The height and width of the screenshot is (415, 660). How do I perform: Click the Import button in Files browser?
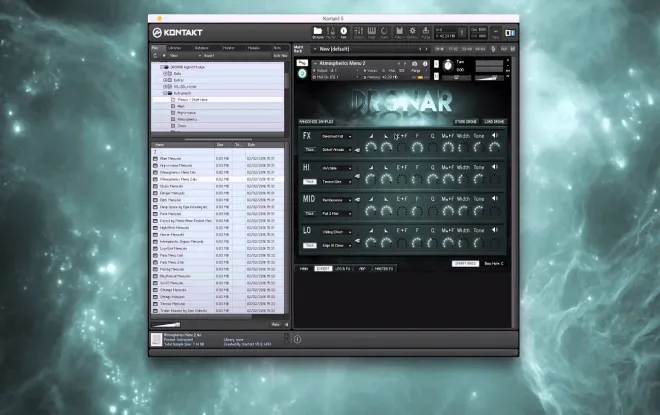(x=209, y=56)
